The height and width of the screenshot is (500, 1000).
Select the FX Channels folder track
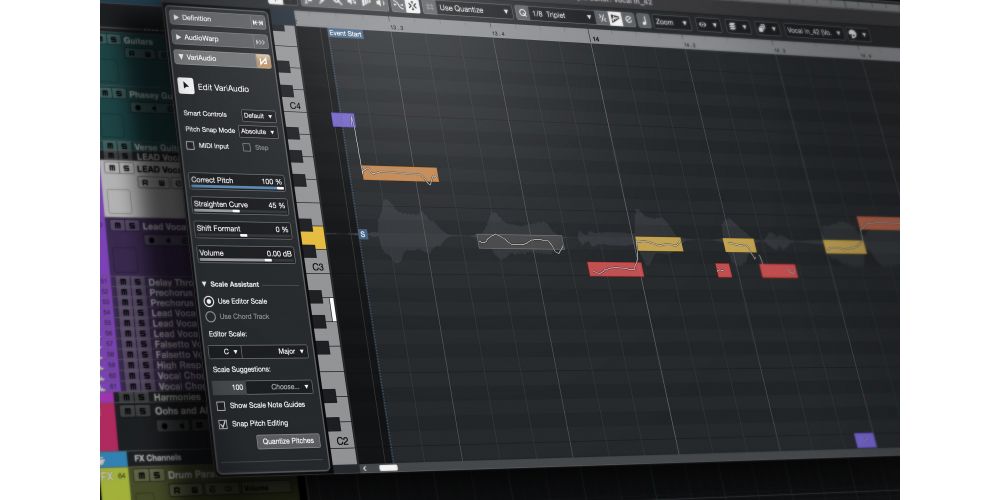157,458
